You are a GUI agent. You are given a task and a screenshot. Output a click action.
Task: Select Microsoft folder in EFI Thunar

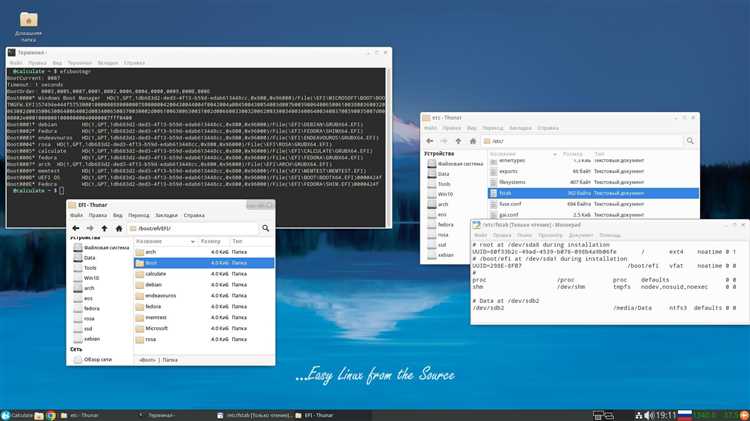click(x=204, y=329)
